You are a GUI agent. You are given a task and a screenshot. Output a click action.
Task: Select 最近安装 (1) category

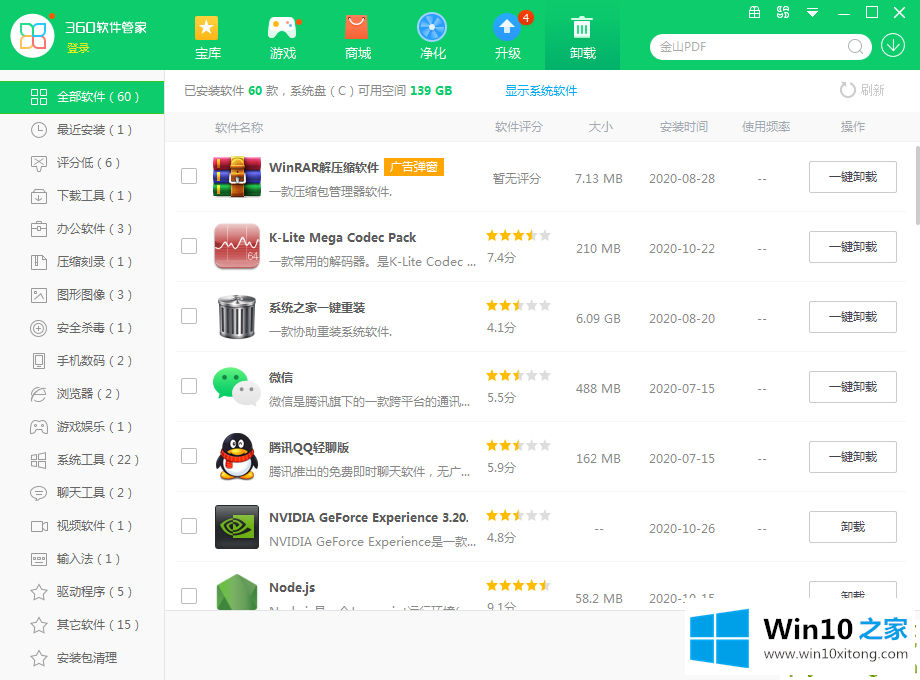82,130
